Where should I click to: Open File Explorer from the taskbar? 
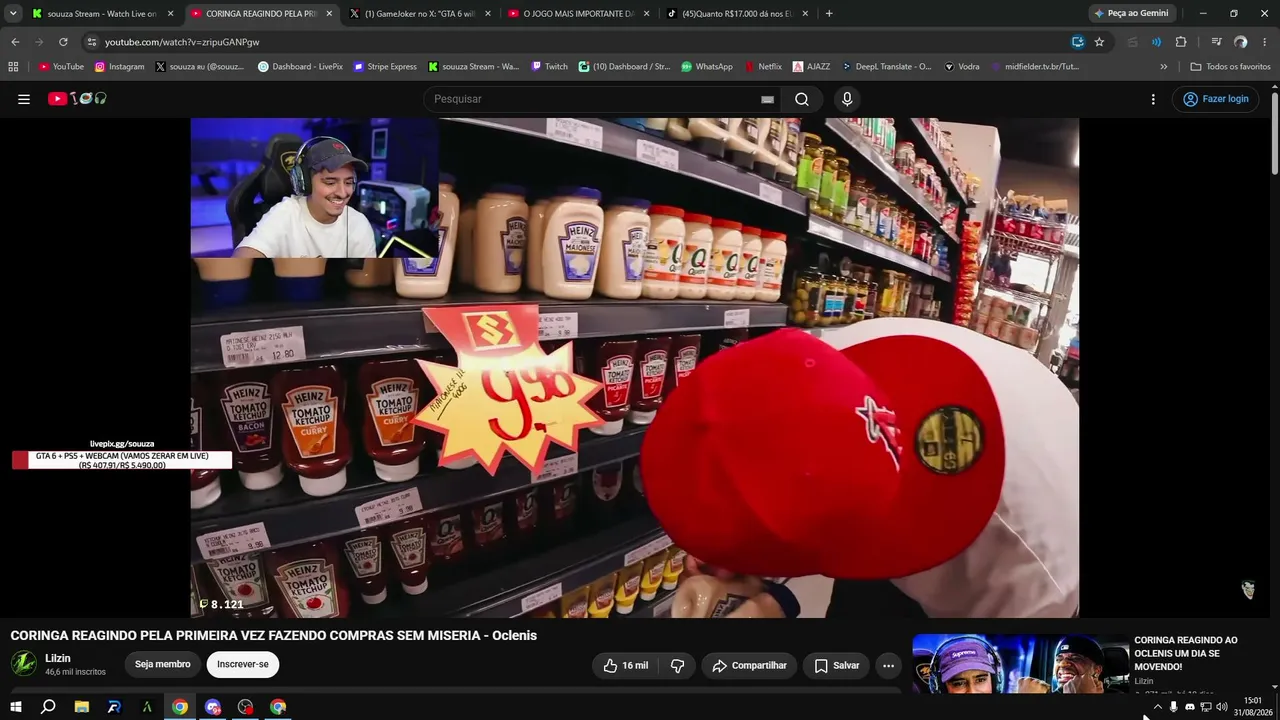click(82, 707)
